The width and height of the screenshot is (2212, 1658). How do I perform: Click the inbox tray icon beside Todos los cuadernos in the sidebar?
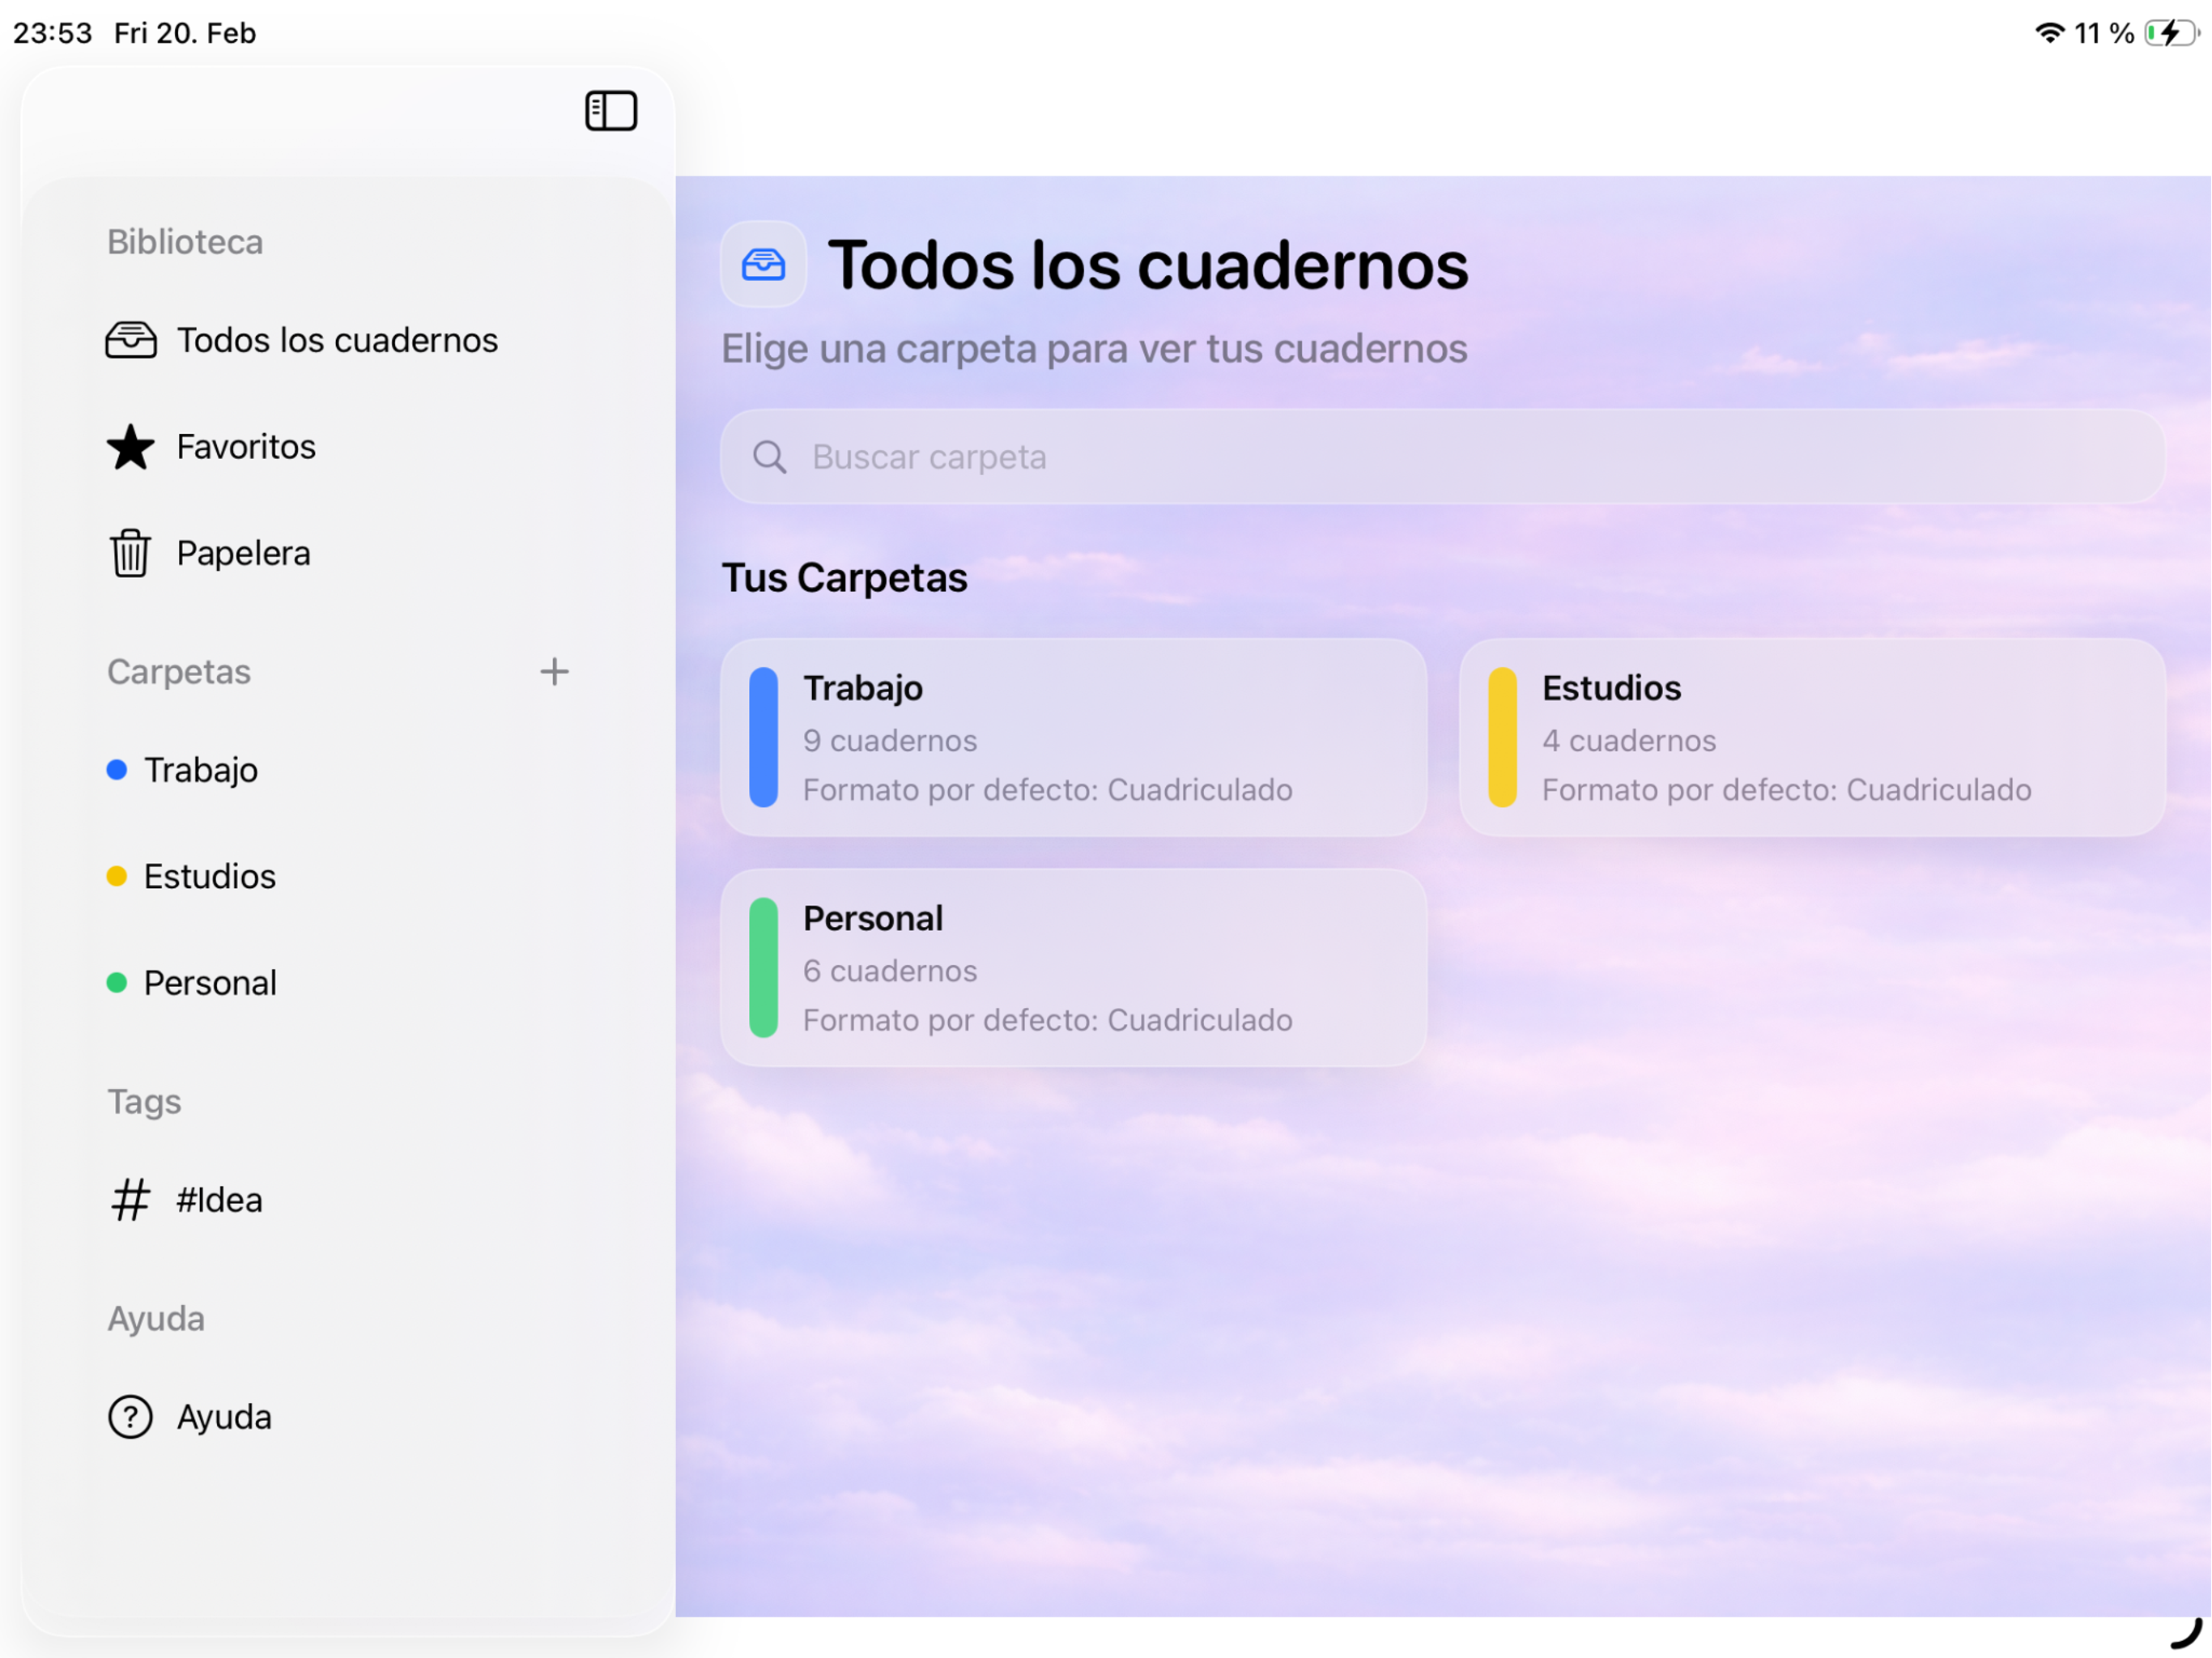(131, 340)
